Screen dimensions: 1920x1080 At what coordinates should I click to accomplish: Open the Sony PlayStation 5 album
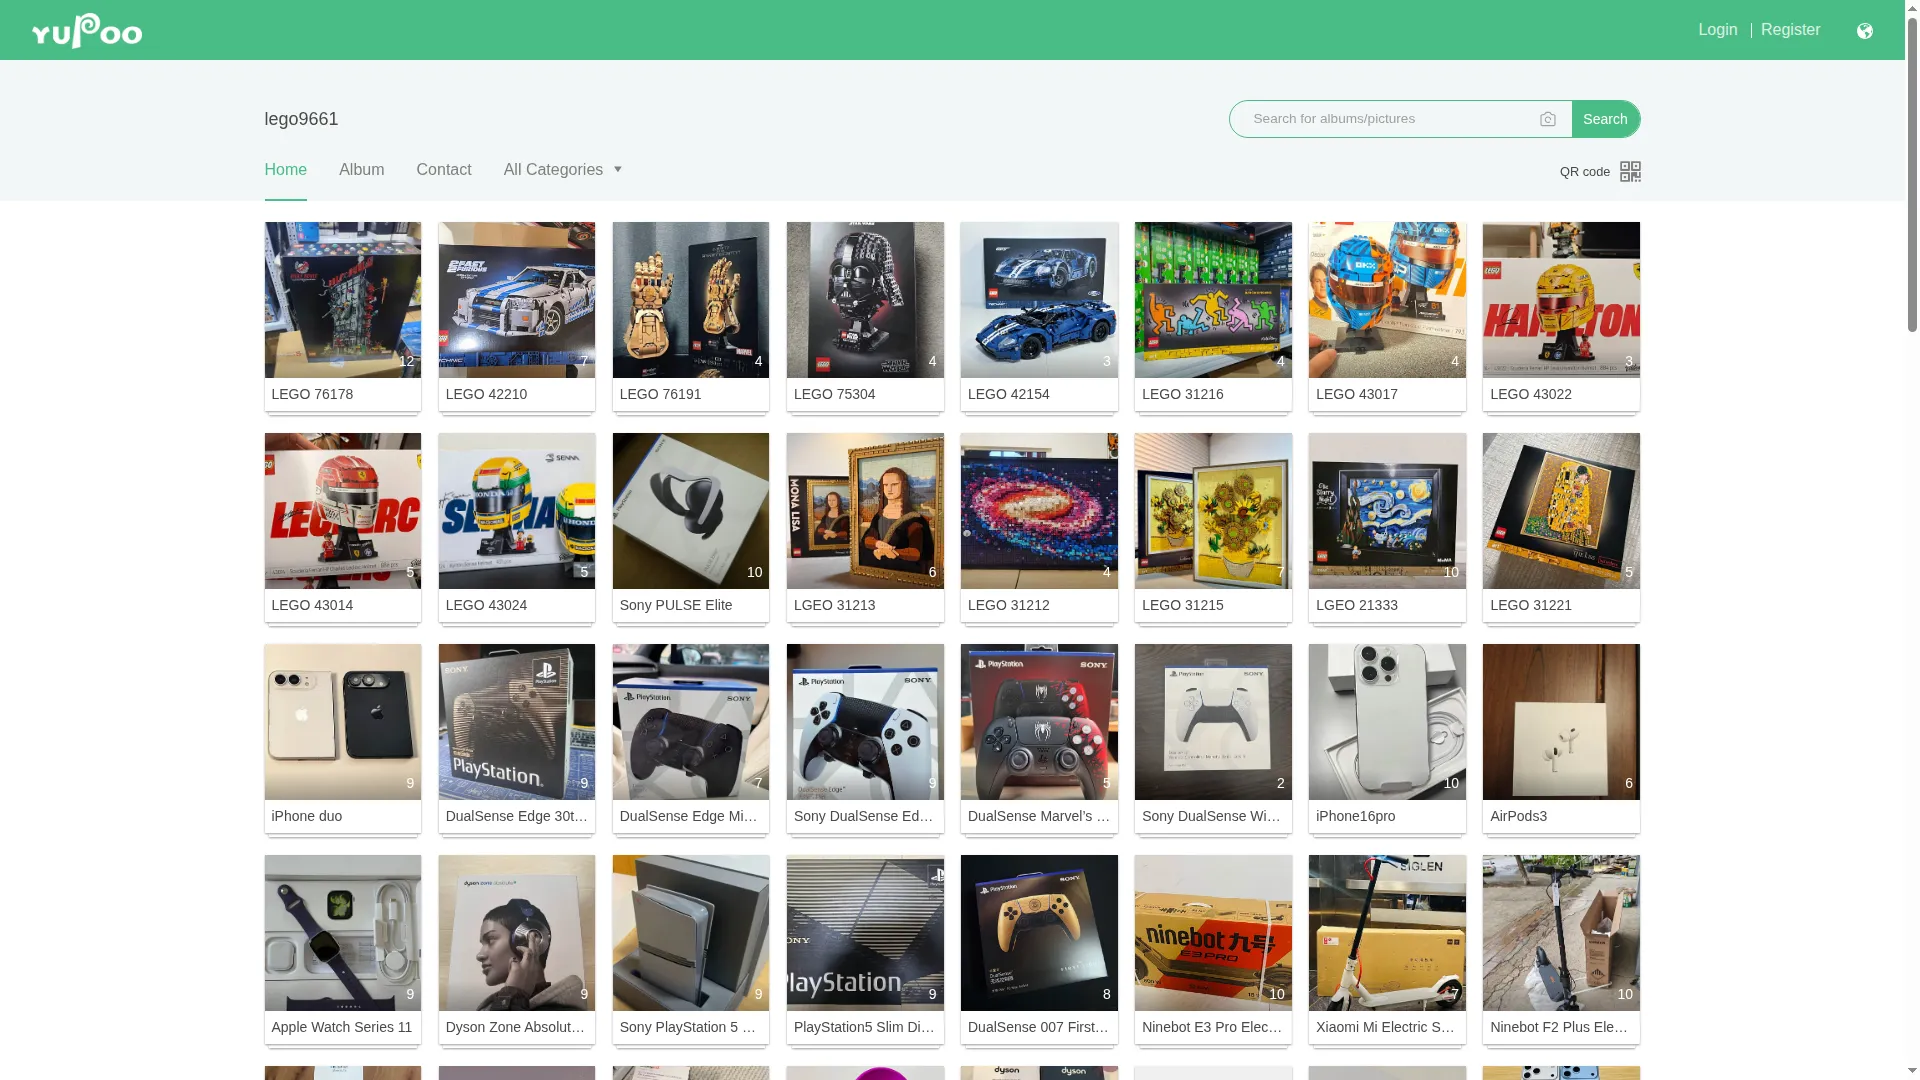pos(690,933)
